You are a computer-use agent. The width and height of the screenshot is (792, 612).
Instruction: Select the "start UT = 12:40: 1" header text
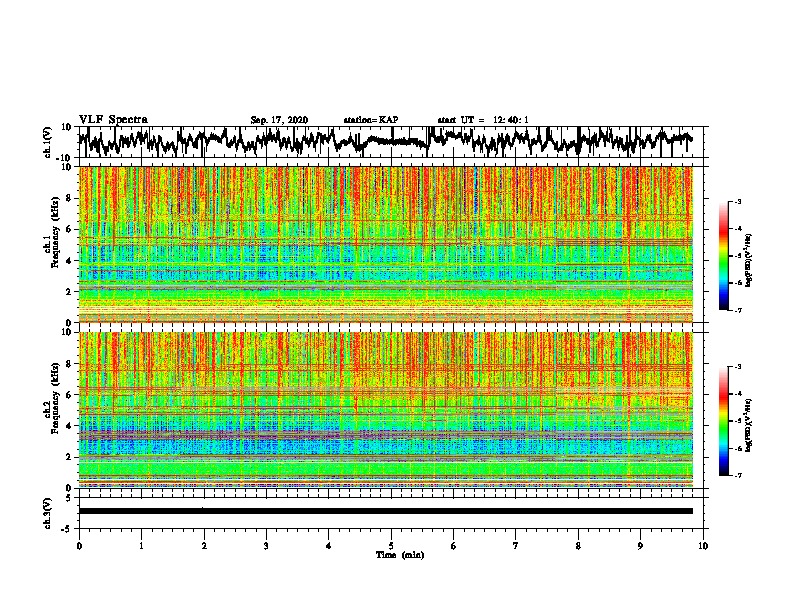click(x=483, y=120)
